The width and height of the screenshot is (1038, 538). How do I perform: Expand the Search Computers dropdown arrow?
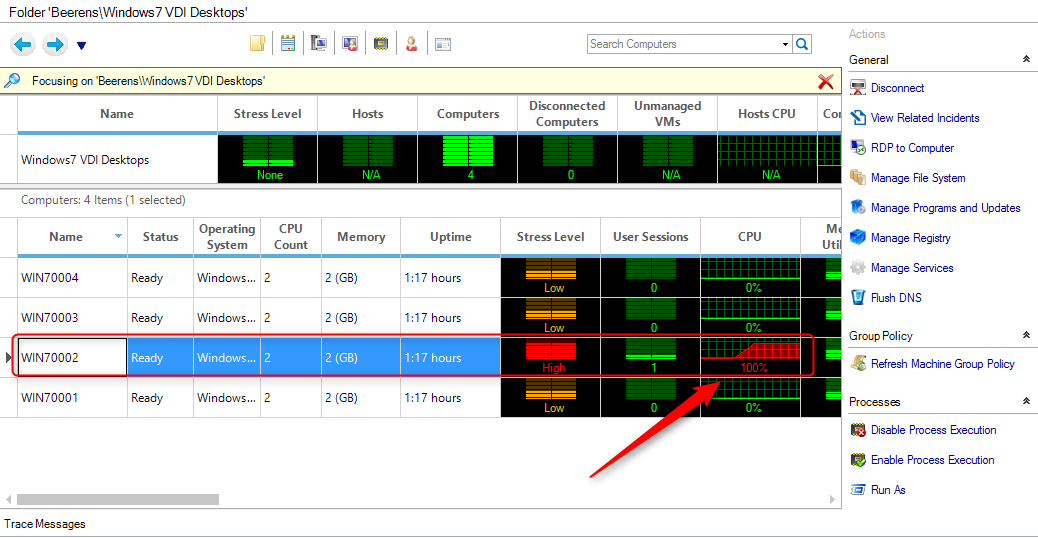pos(785,44)
